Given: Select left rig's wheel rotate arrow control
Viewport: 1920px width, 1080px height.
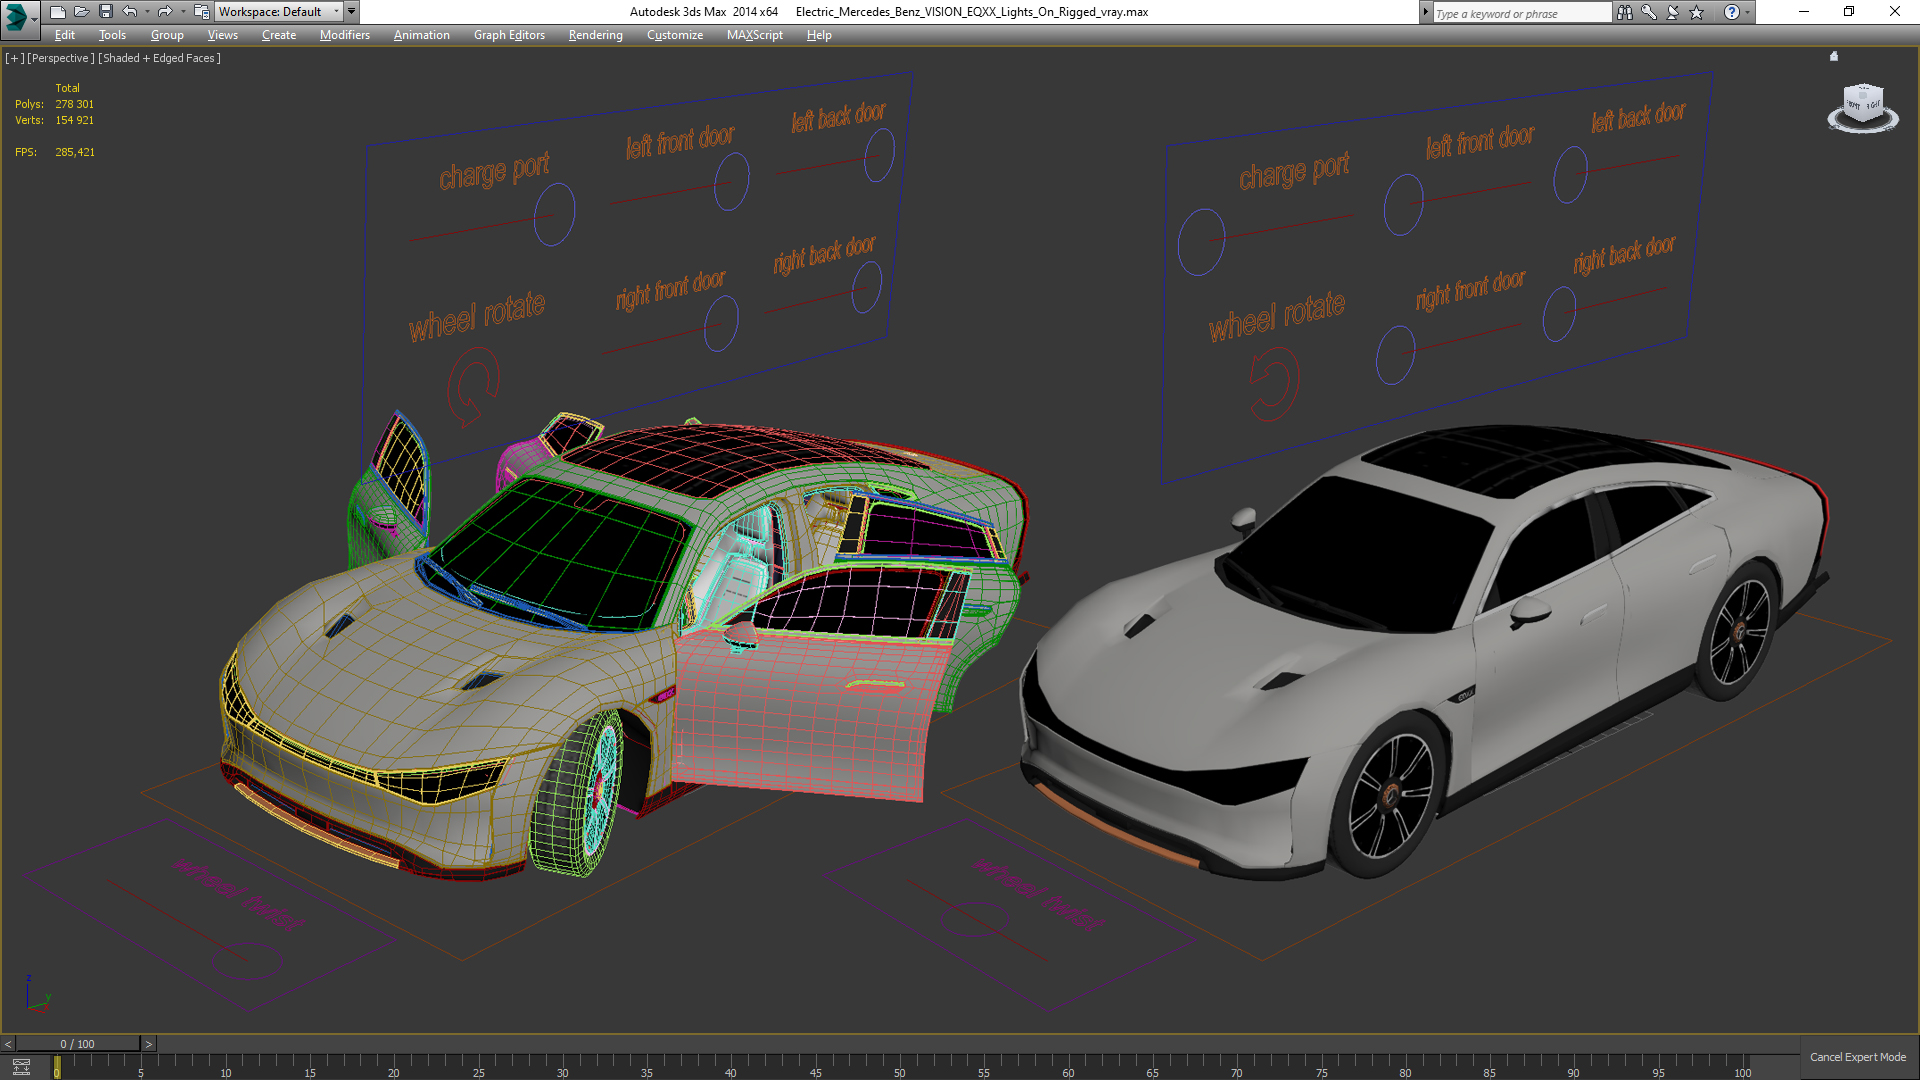Looking at the screenshot, I should click(472, 387).
